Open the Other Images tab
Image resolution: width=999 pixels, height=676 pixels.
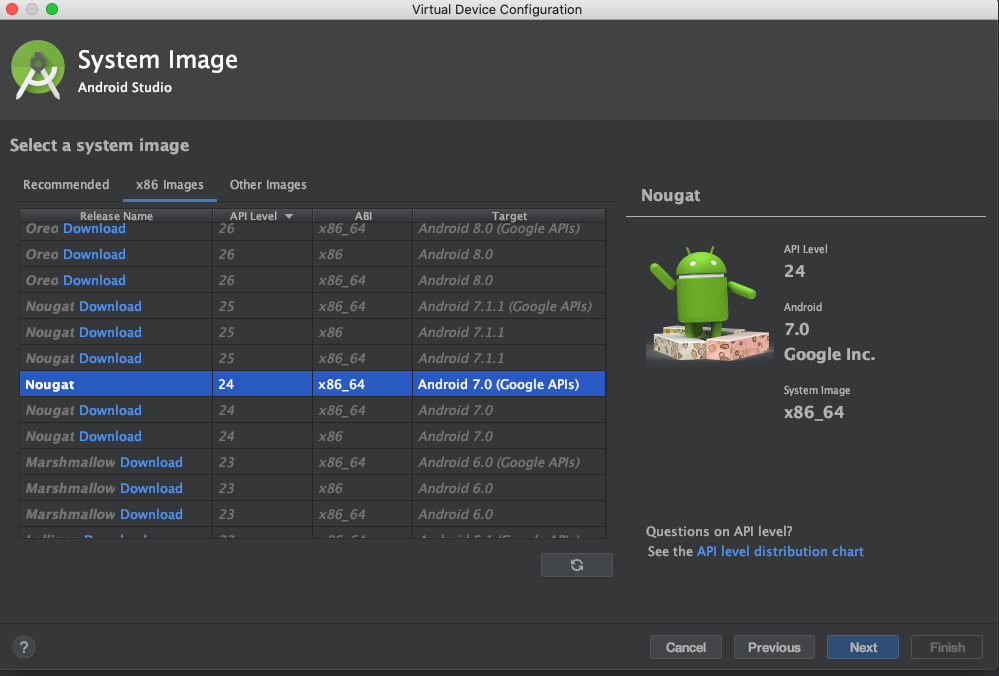(268, 185)
